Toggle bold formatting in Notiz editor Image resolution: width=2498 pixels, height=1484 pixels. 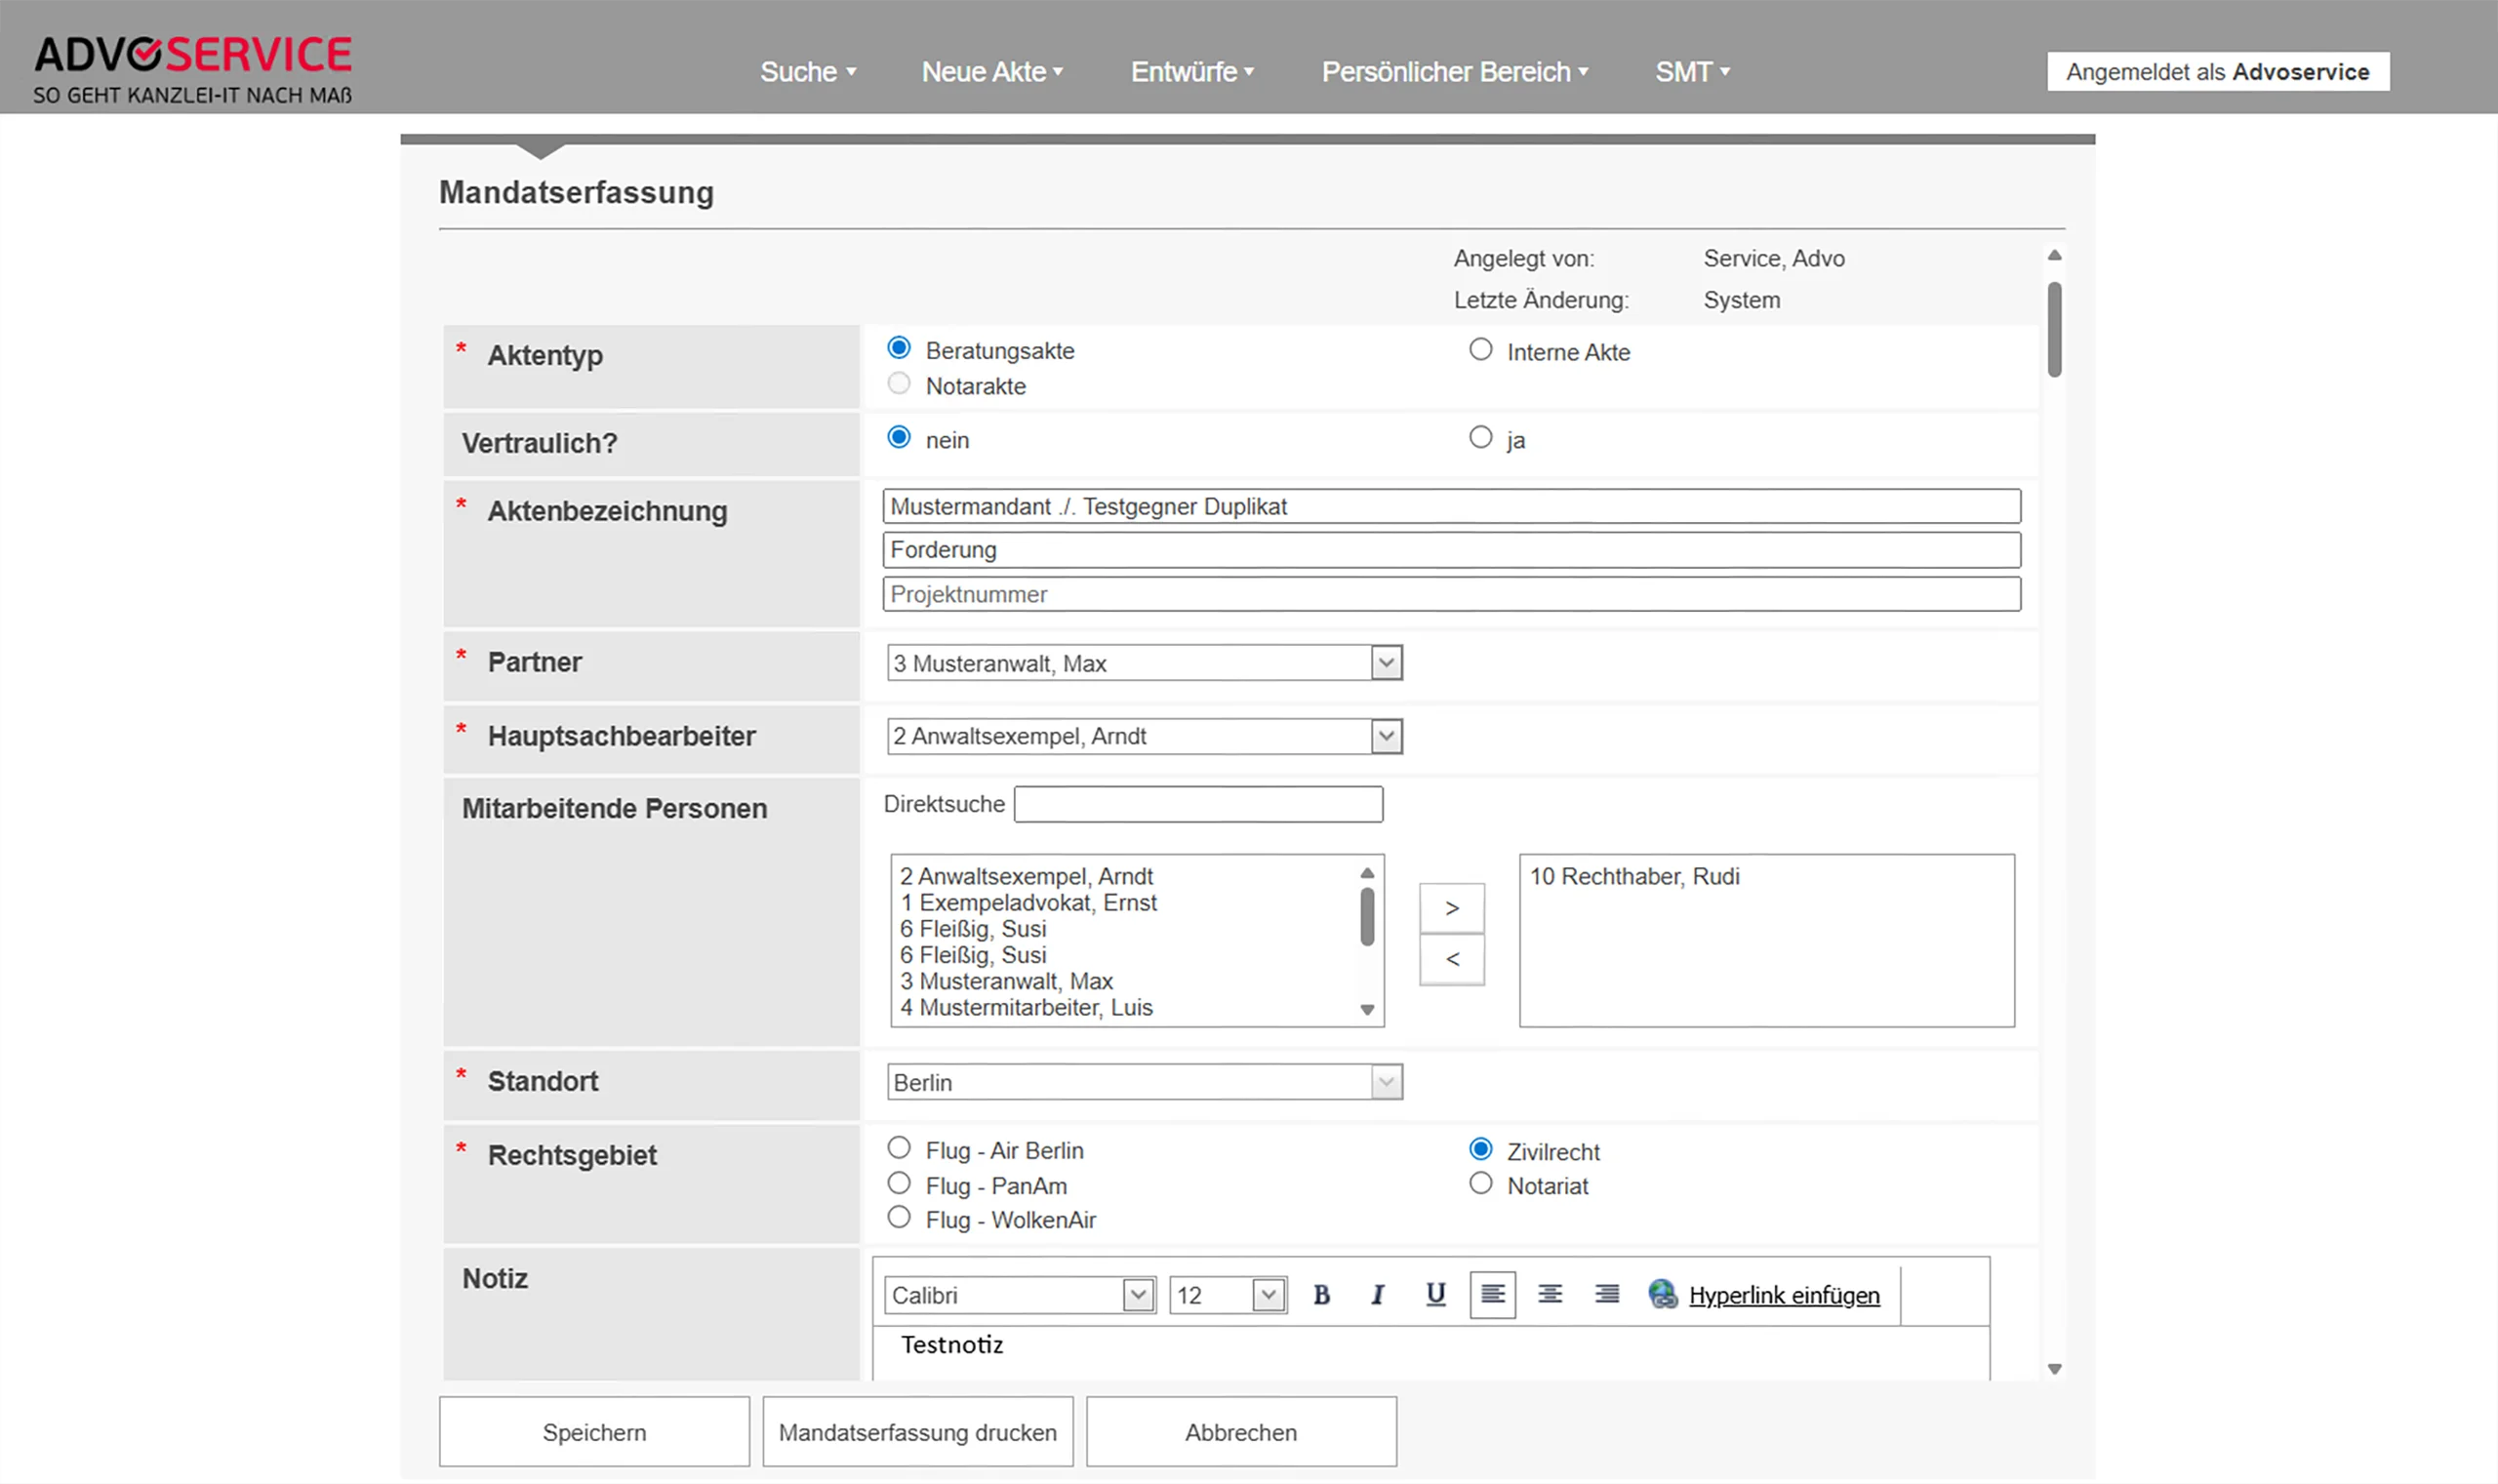[x=1321, y=1295]
